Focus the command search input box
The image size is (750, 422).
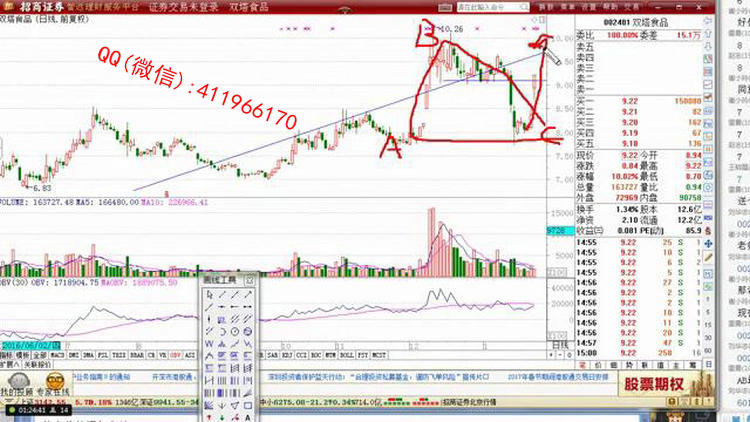tap(493, 7)
